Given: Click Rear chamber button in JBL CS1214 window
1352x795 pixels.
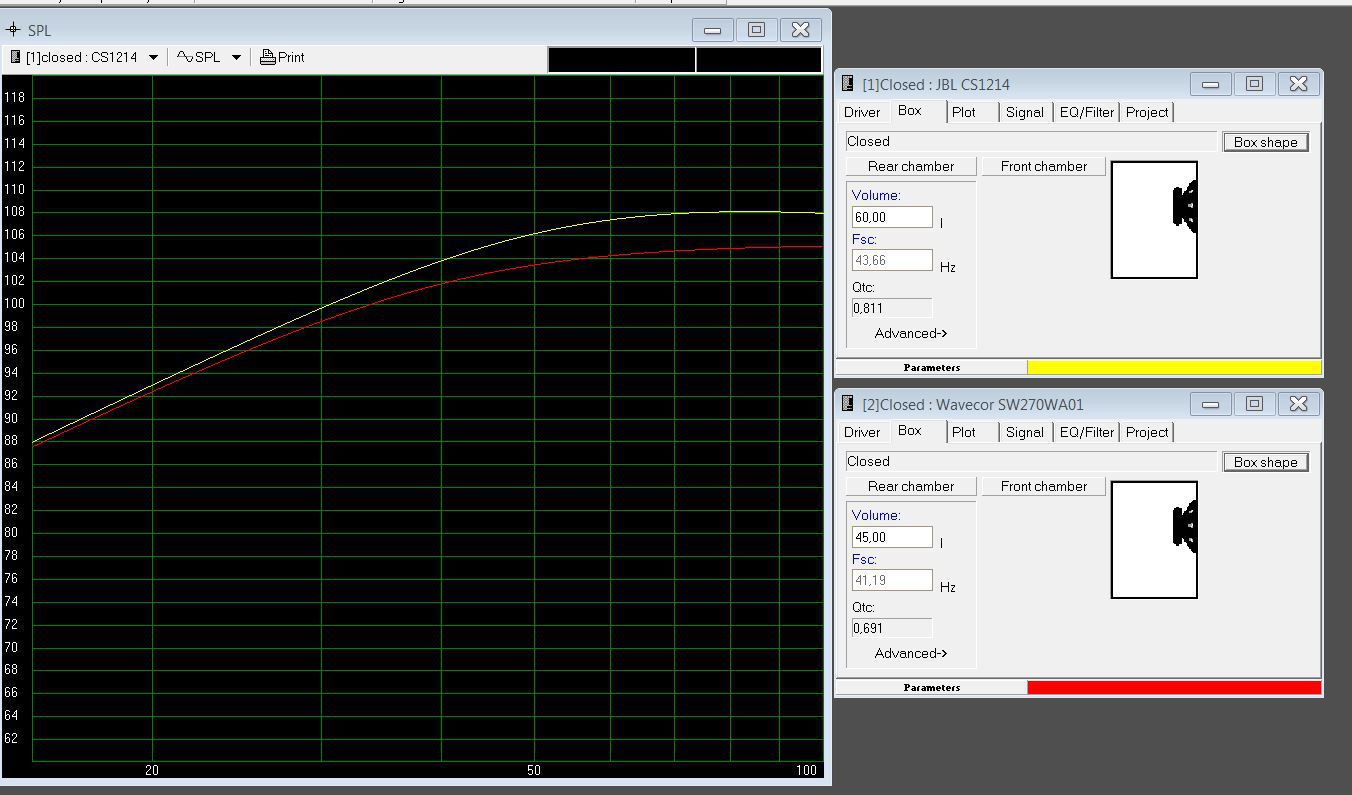Looking at the screenshot, I should (911, 166).
